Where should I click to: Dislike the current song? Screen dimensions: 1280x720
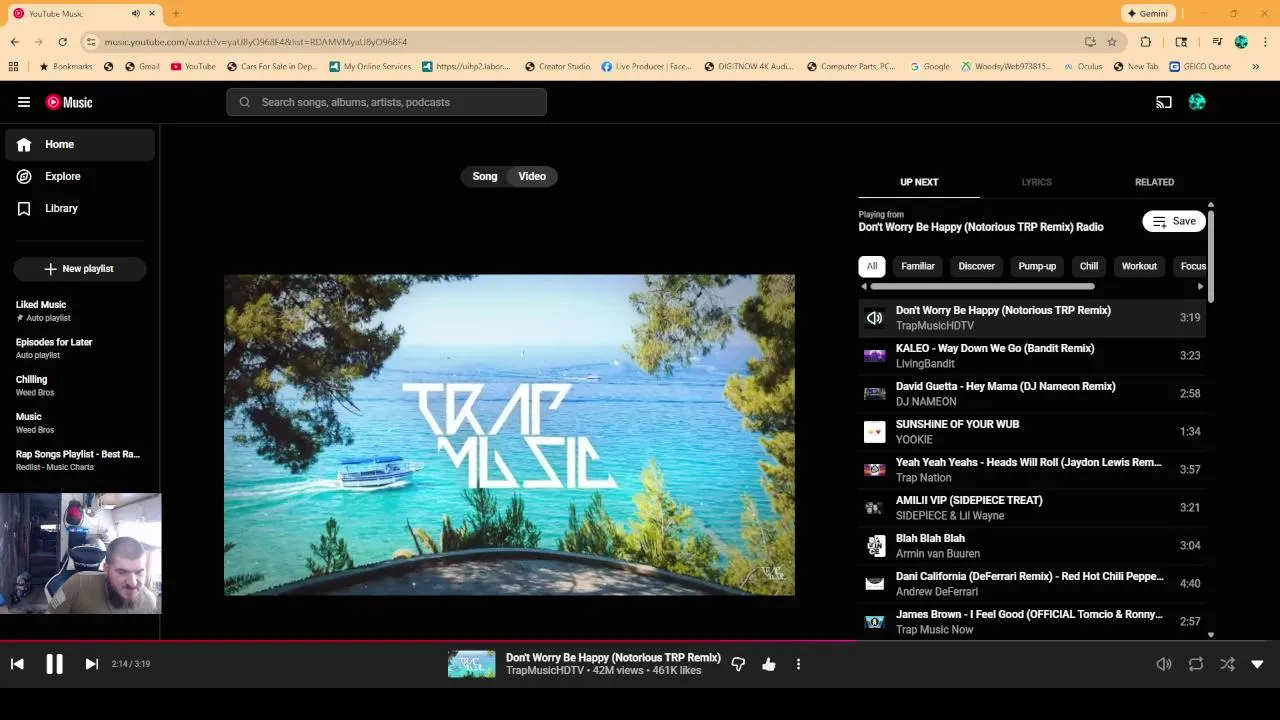point(738,664)
